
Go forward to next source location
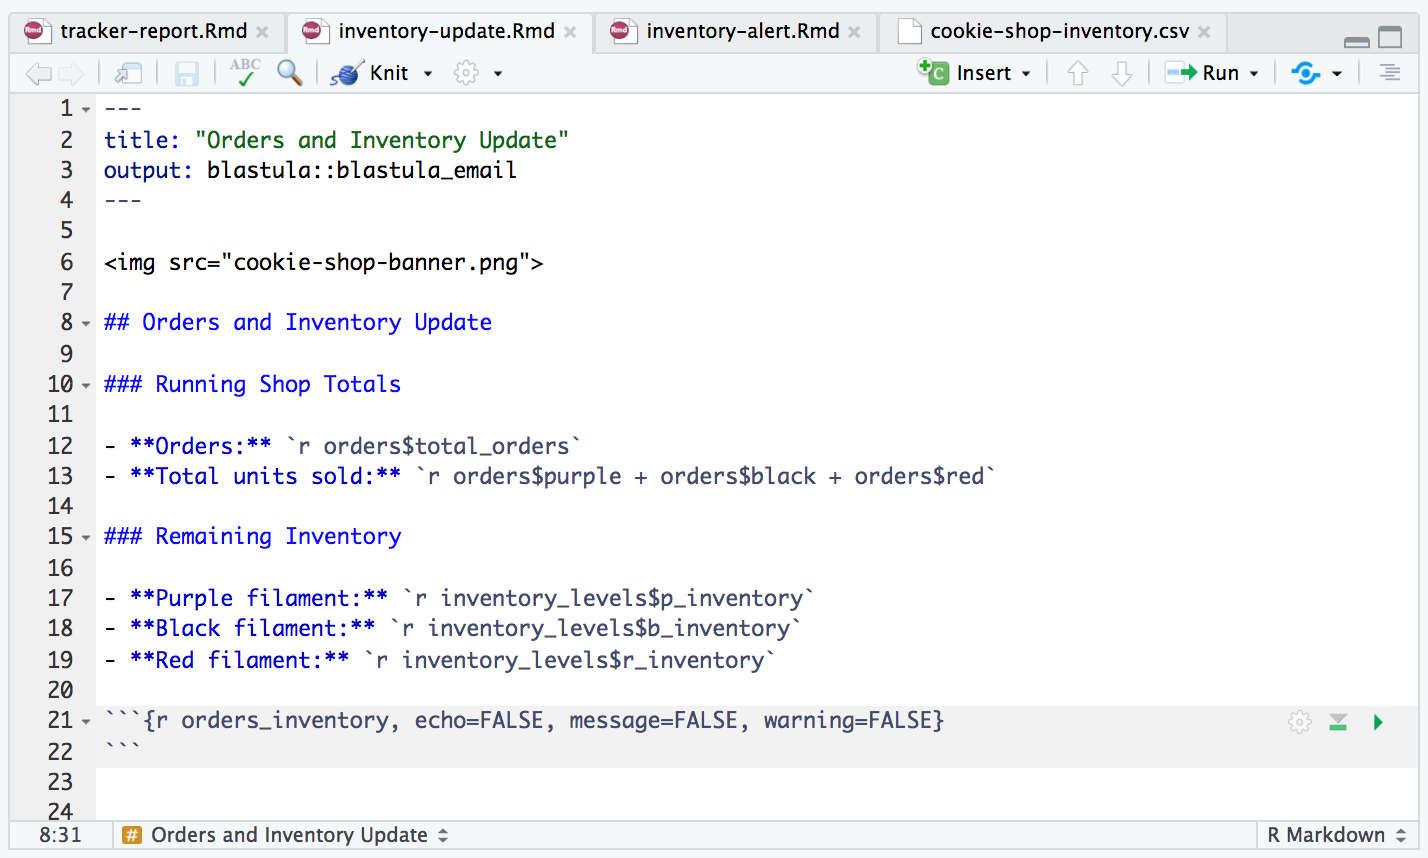pos(71,73)
